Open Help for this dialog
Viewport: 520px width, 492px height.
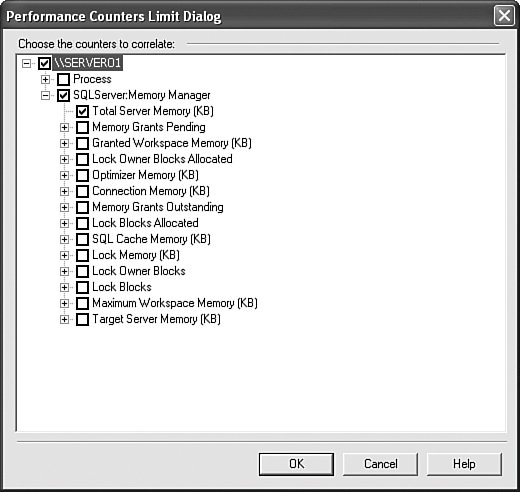pyautogui.click(x=464, y=464)
